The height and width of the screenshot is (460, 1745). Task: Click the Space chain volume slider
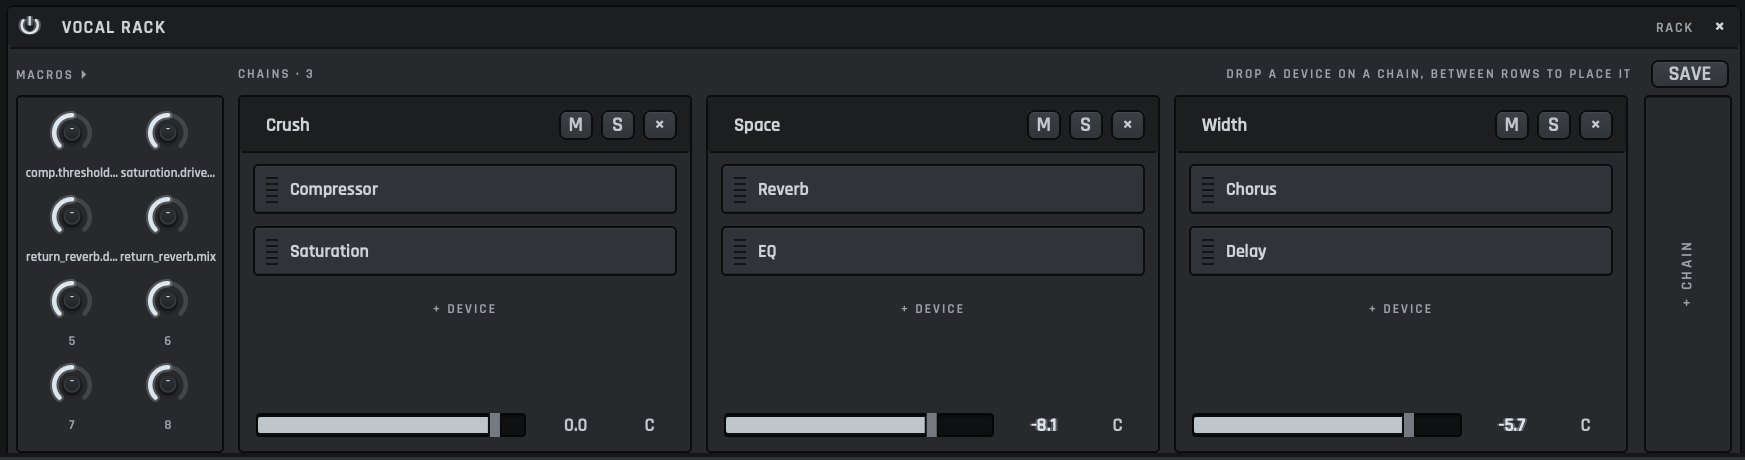[x=859, y=425]
